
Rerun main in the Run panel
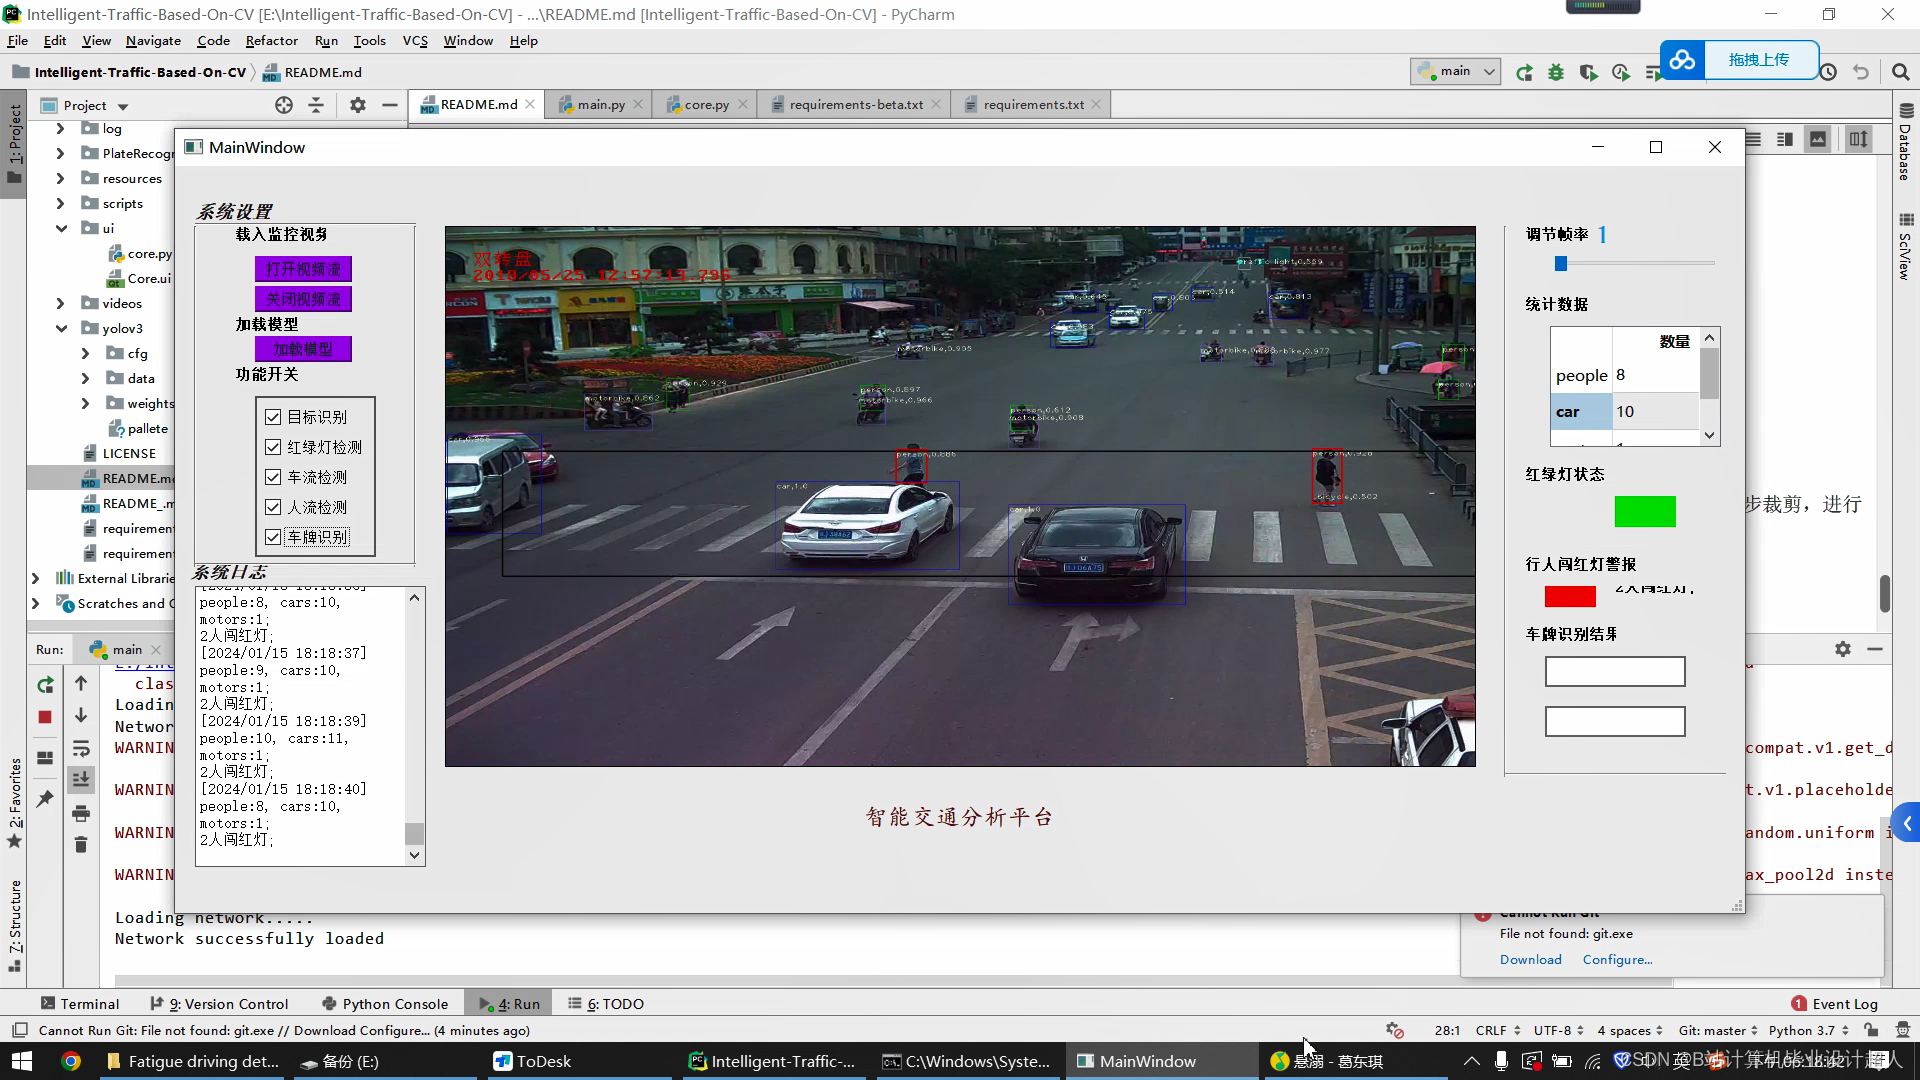[45, 685]
